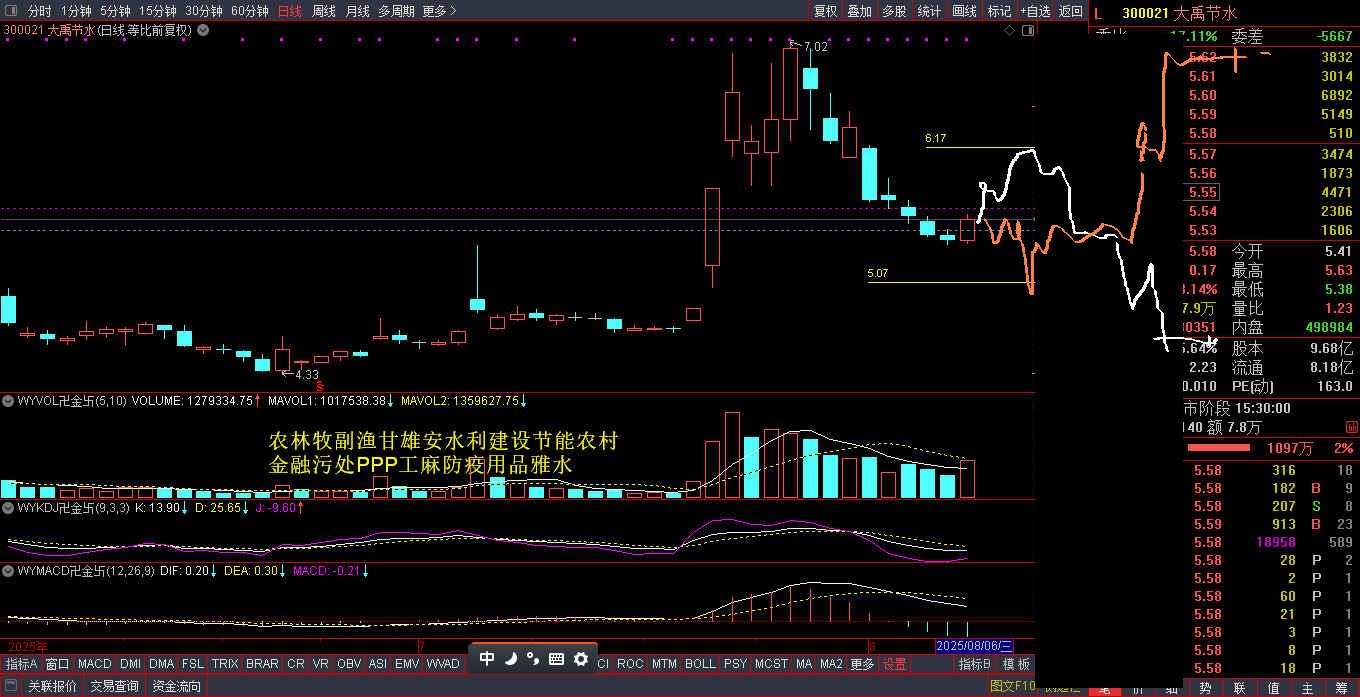Viewport: 1360px width, 697px height.
Task: Click the 势 tab at bottom right
Action: 1205,688
